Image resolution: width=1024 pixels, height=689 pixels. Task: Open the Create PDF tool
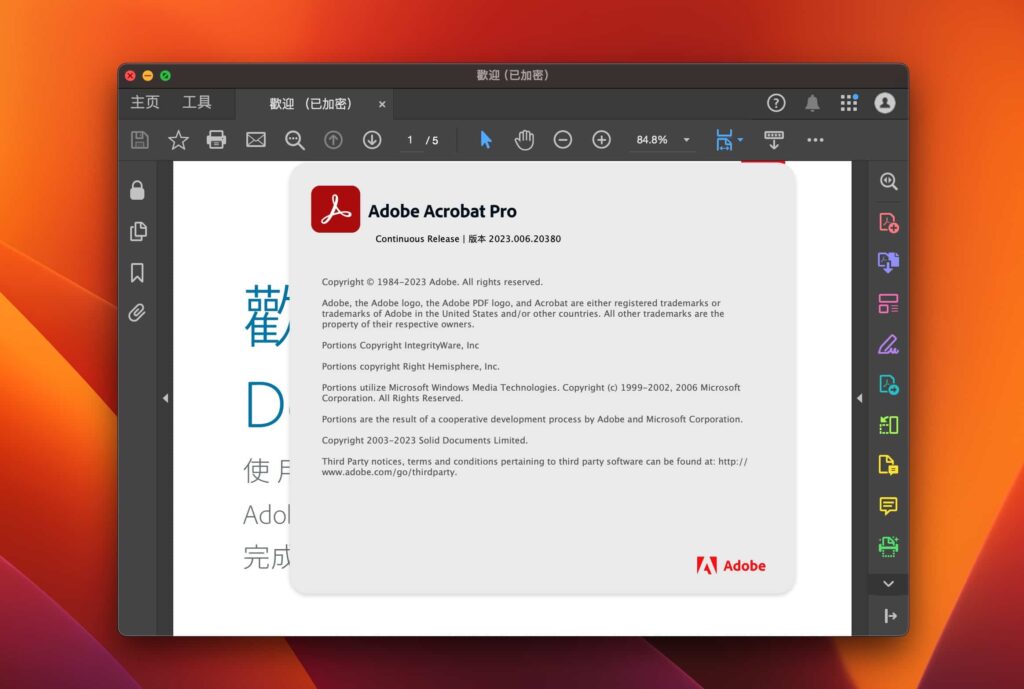pyautogui.click(x=888, y=222)
